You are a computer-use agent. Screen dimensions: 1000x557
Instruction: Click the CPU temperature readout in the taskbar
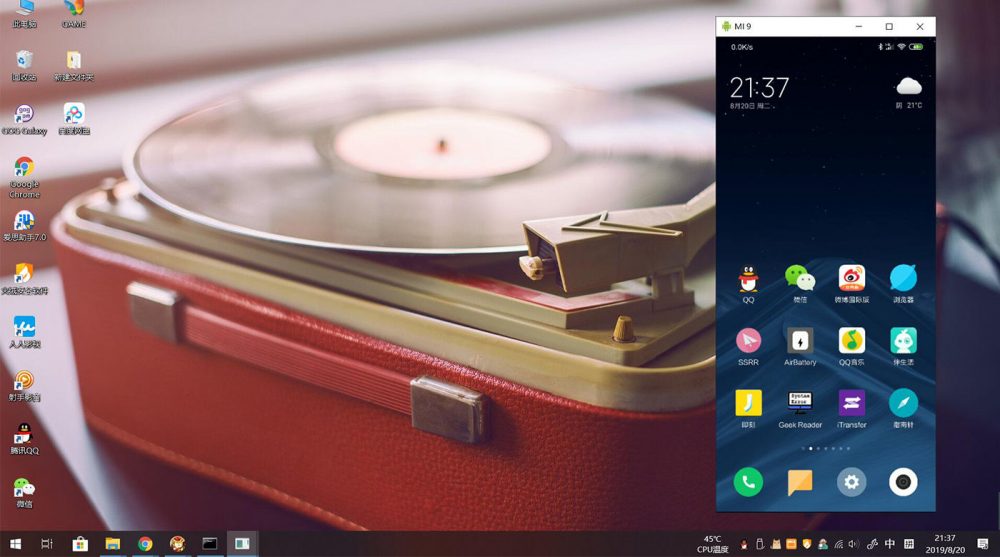pos(712,544)
